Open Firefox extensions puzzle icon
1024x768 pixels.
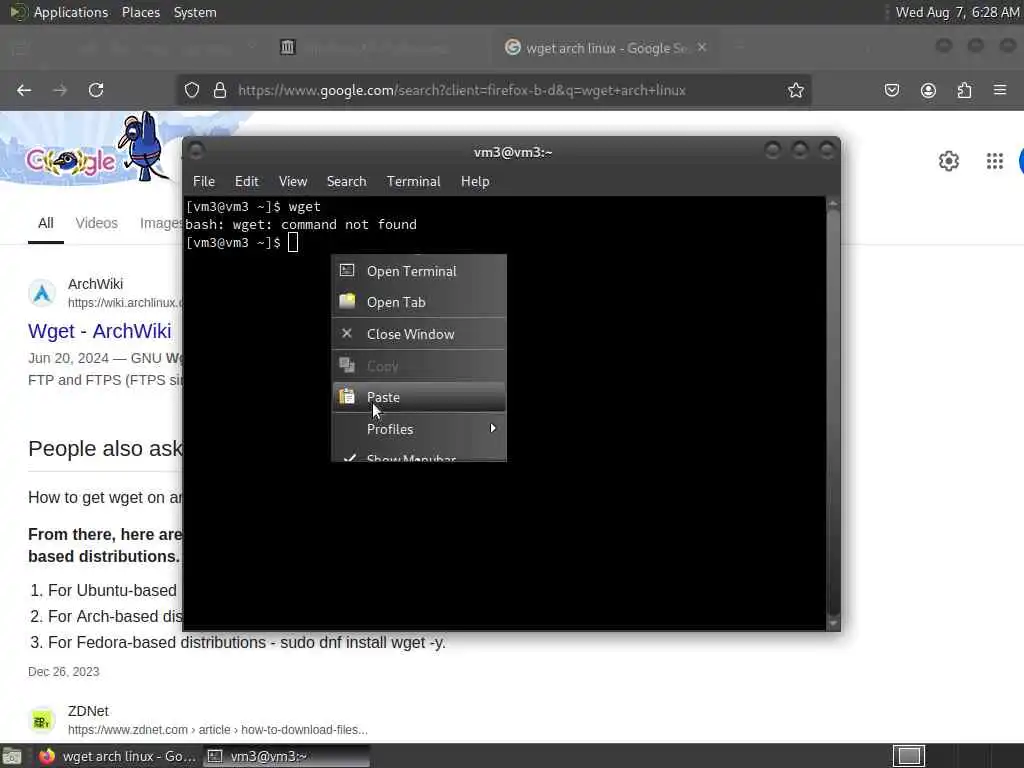(965, 90)
